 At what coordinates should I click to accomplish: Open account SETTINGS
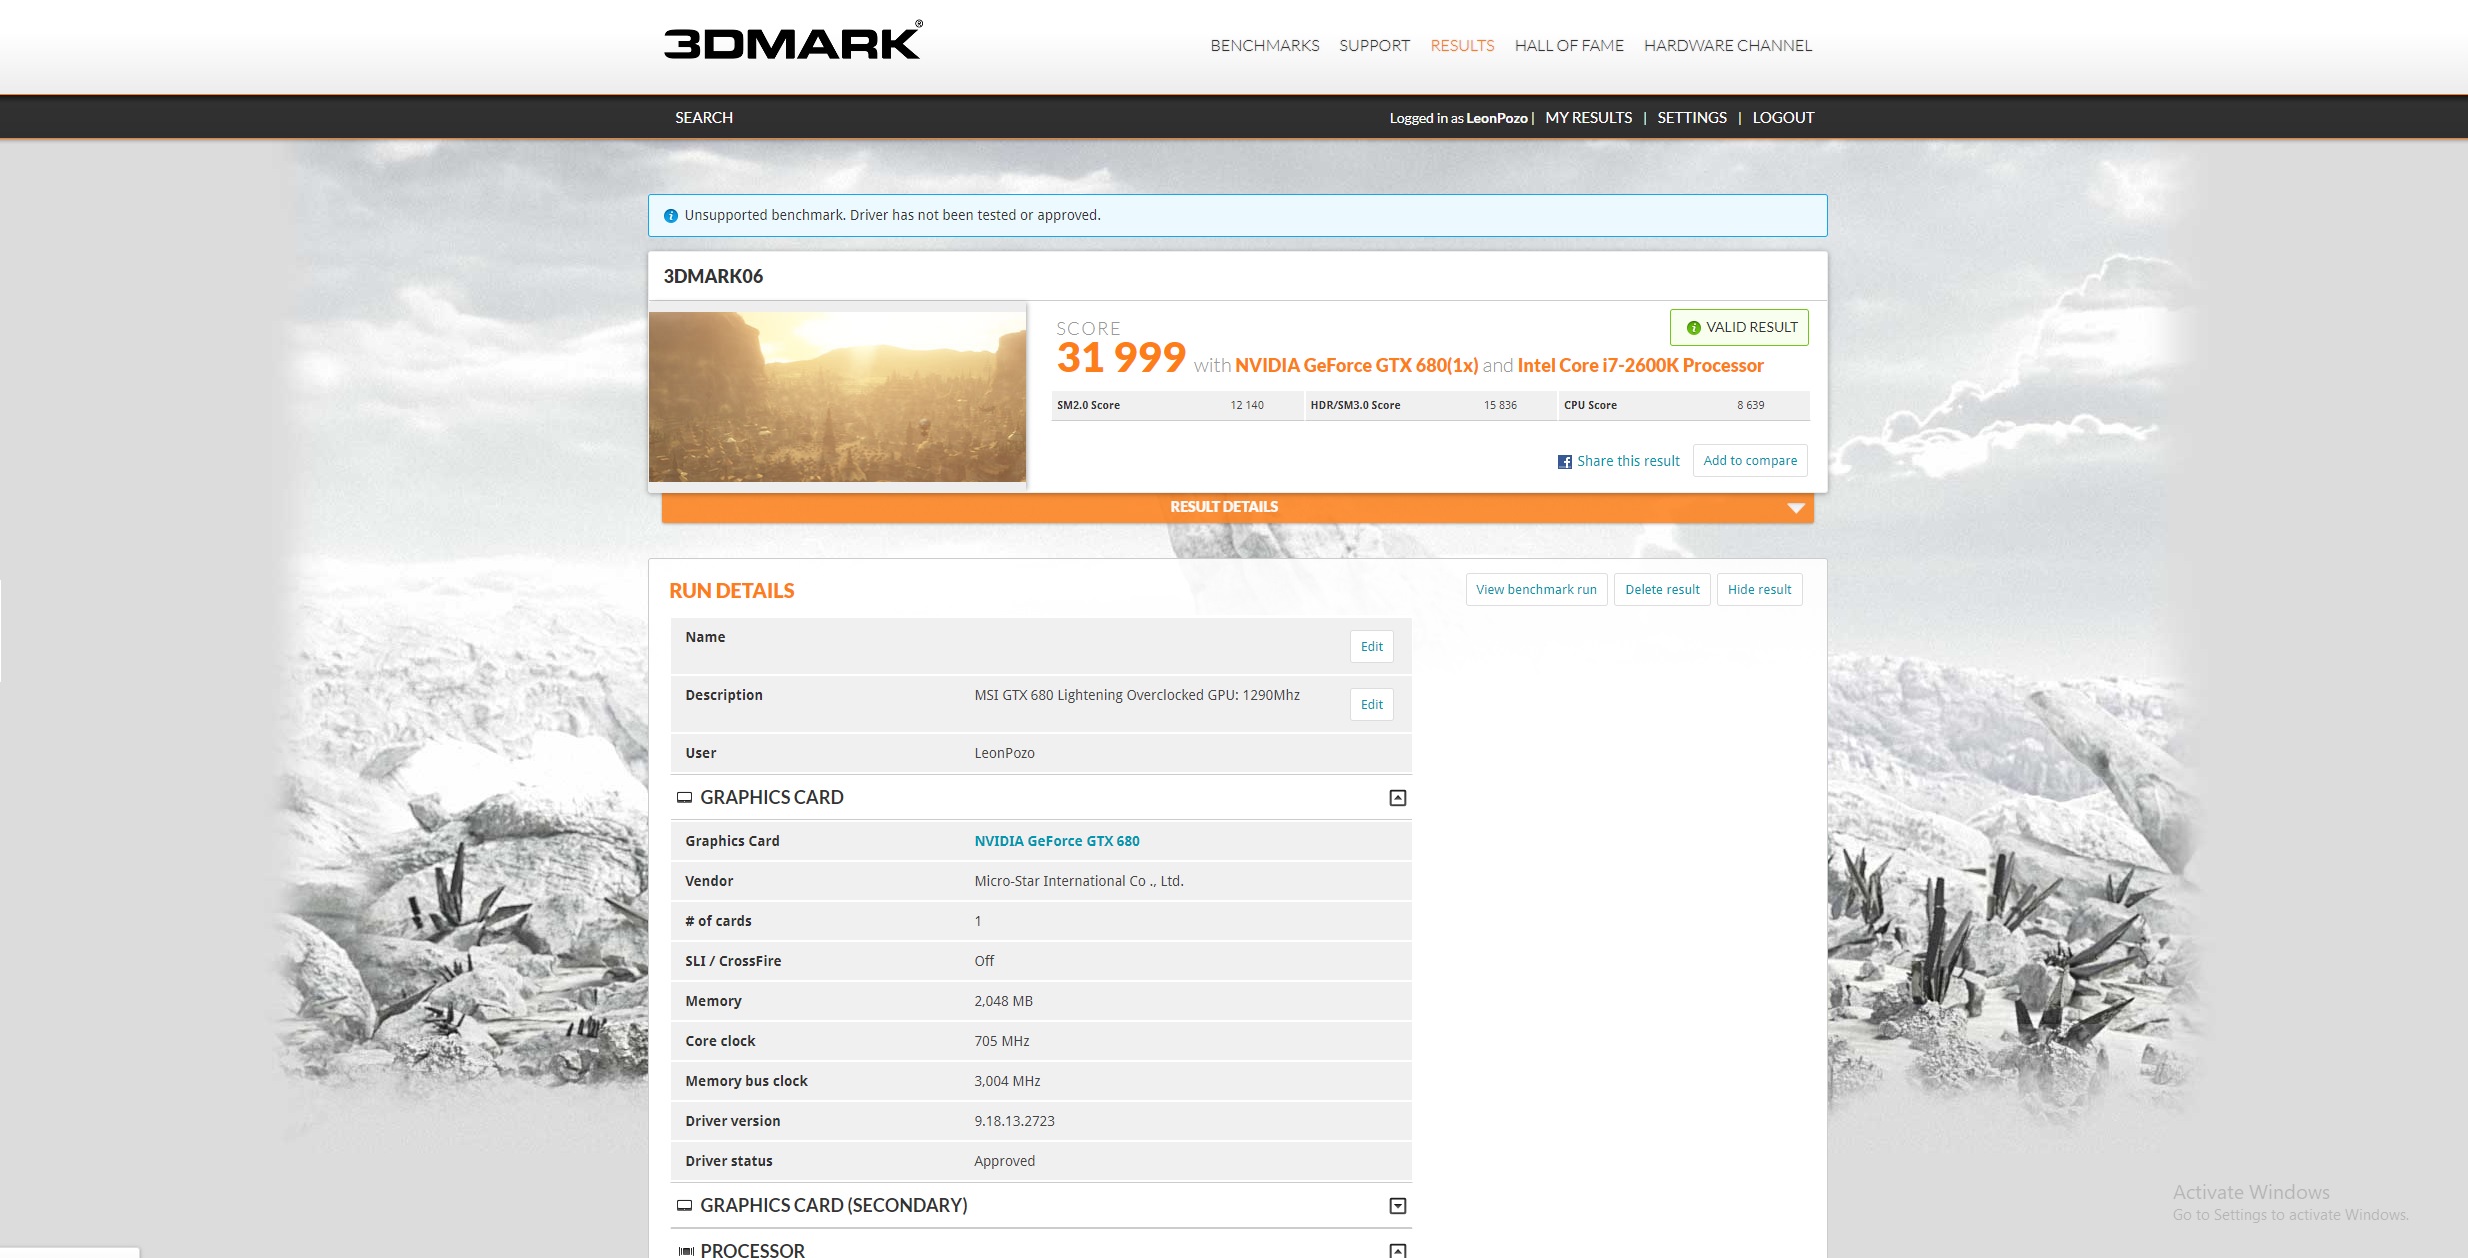coord(1691,118)
